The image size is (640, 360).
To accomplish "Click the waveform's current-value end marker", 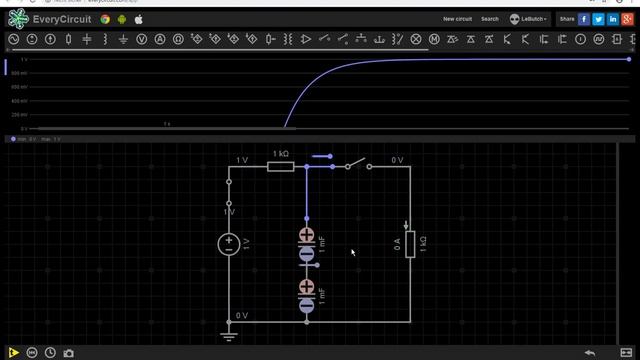I will pyautogui.click(x=629, y=60).
